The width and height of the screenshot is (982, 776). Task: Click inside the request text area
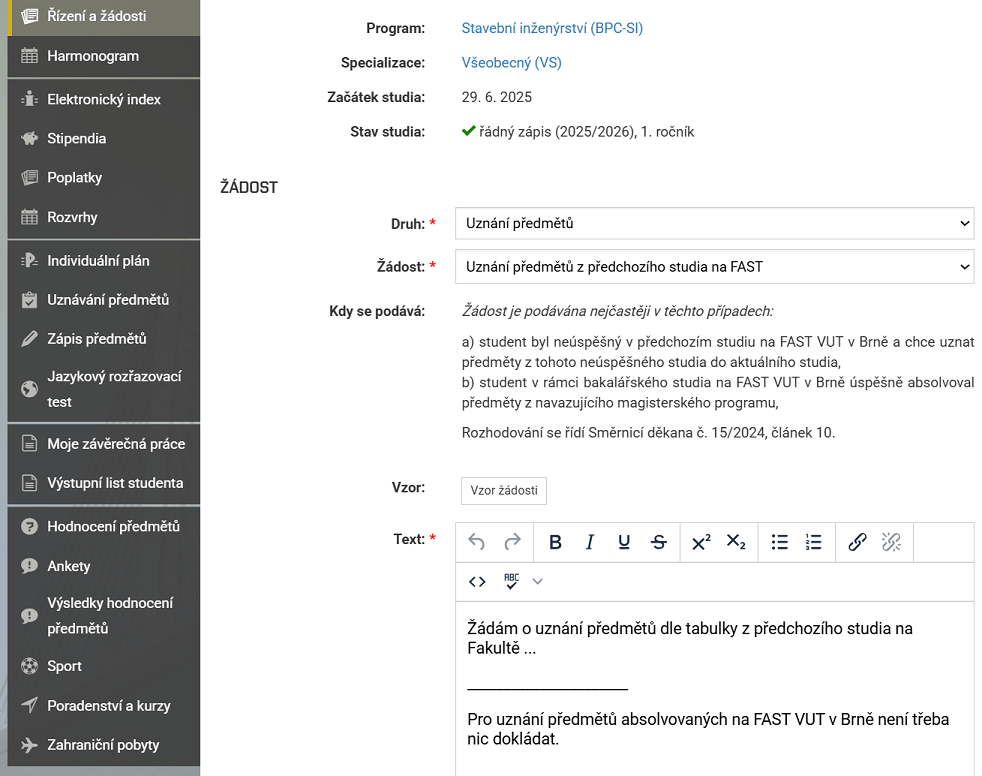pos(715,689)
